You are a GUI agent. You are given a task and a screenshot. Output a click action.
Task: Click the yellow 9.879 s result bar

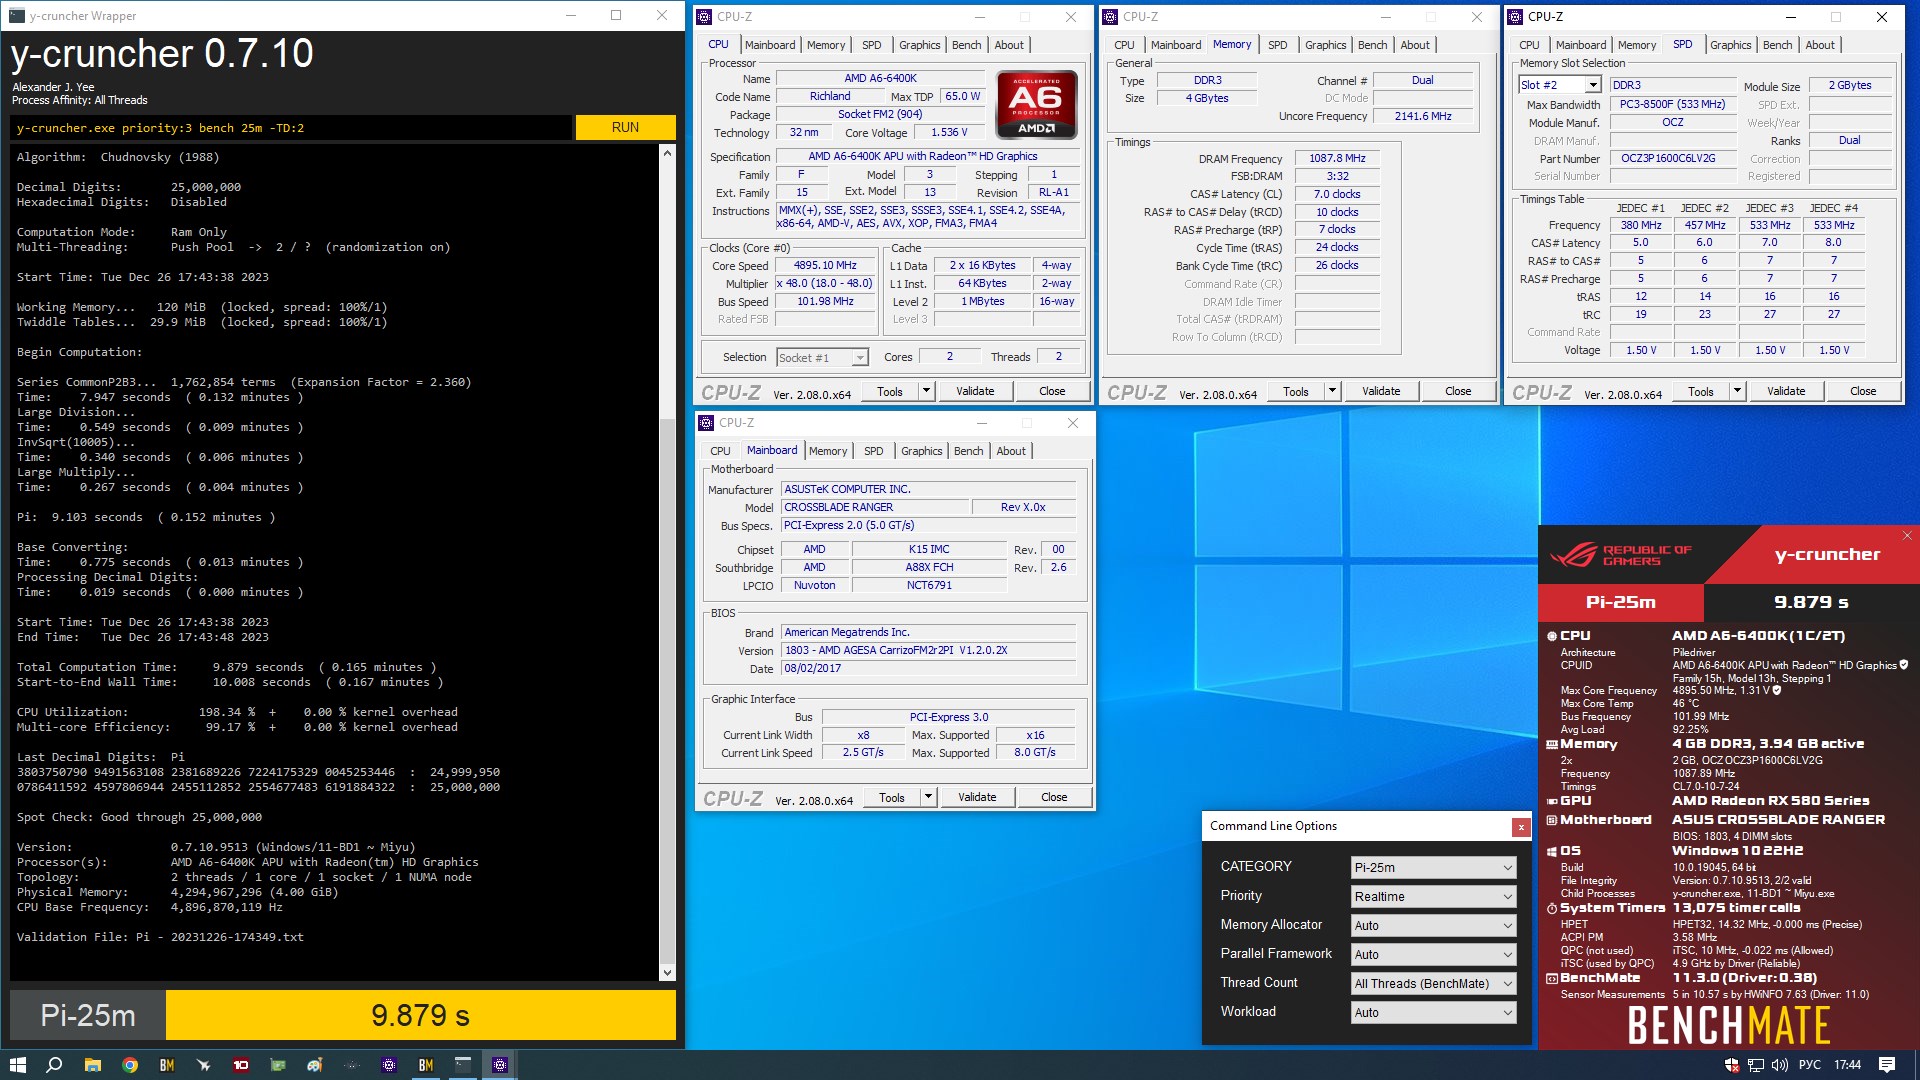[421, 1016]
